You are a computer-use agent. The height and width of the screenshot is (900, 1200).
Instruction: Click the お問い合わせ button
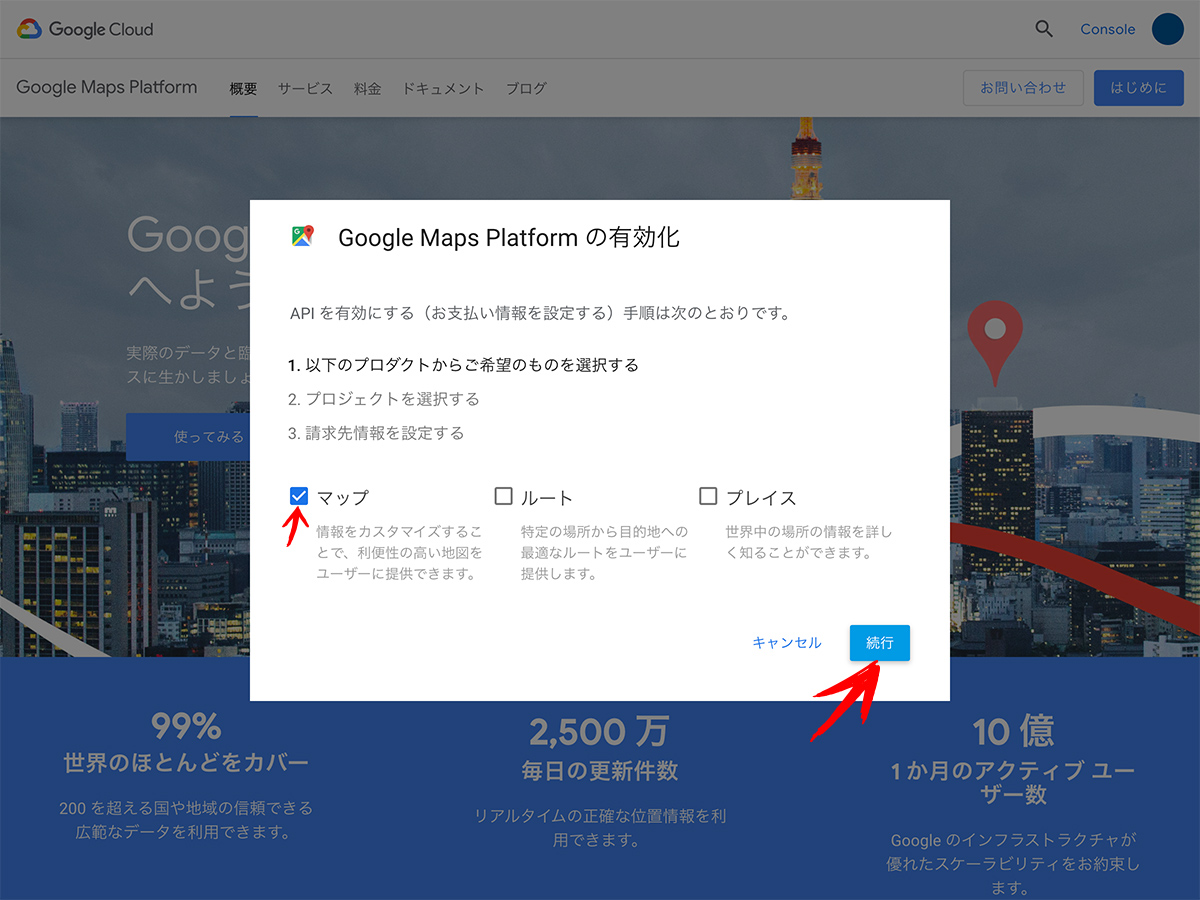pyautogui.click(x=1022, y=87)
